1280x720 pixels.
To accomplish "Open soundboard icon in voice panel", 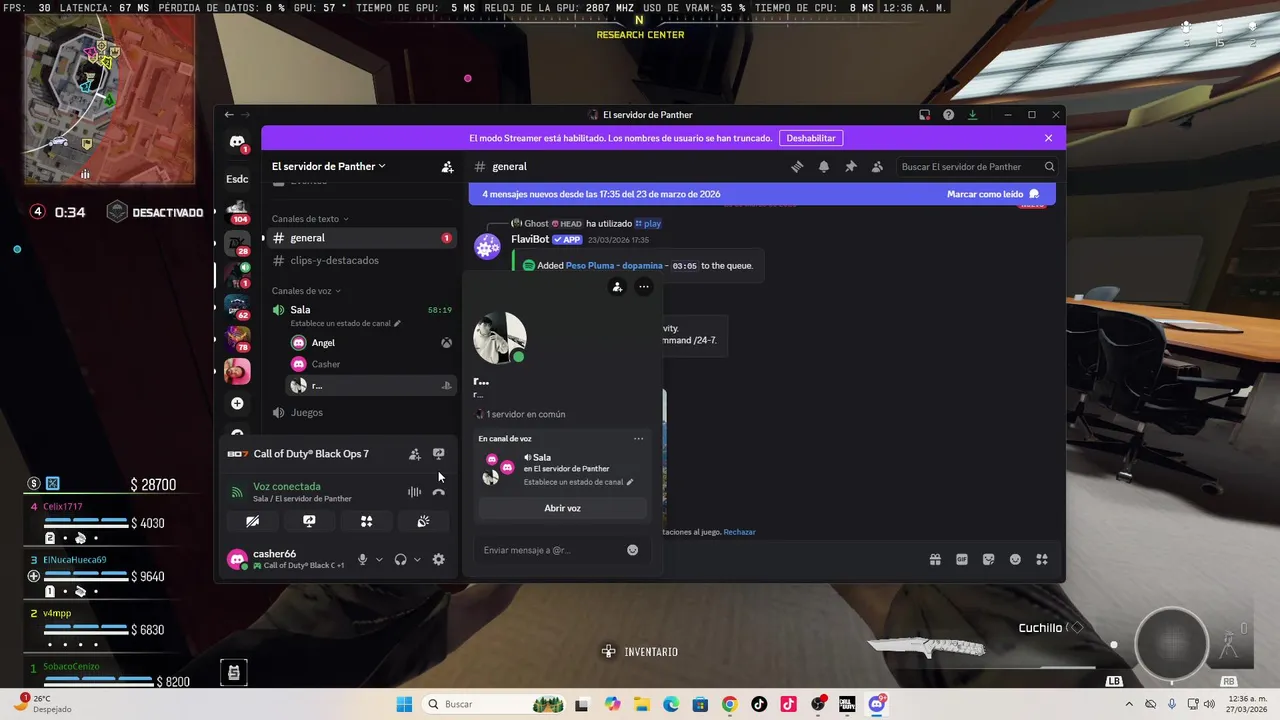I will pyautogui.click(x=423, y=521).
